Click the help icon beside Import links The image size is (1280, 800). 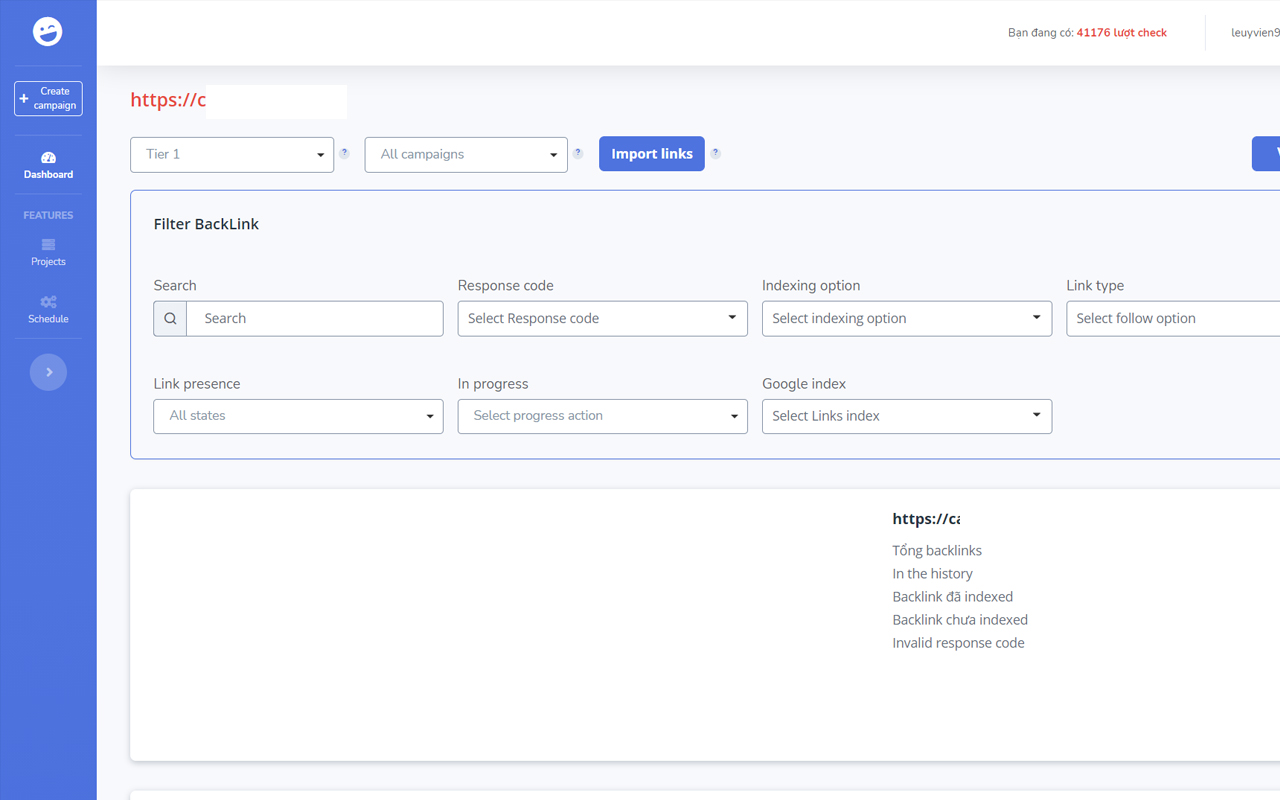pyautogui.click(x=715, y=153)
